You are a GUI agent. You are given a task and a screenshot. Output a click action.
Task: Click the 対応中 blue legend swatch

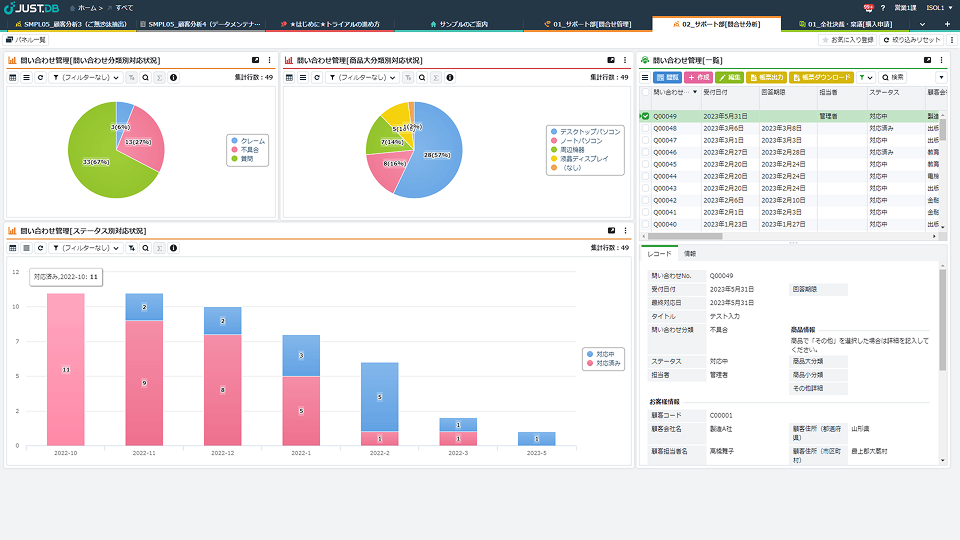pyautogui.click(x=587, y=354)
